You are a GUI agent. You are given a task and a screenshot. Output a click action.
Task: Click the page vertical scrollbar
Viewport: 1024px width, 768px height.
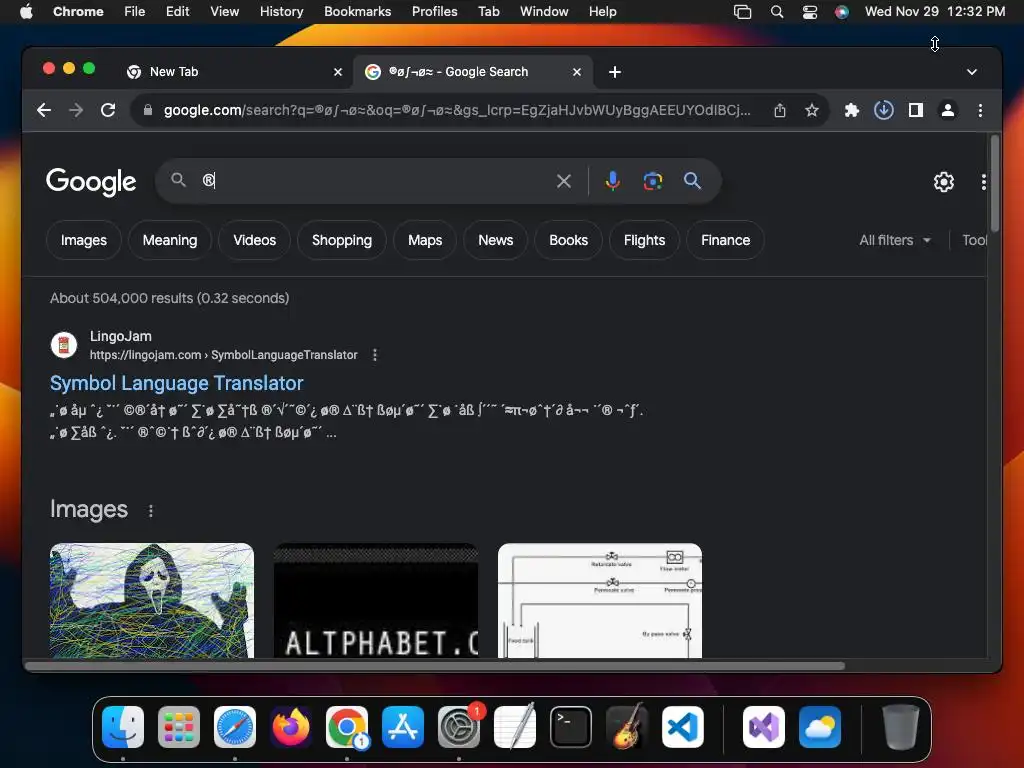(x=995, y=184)
